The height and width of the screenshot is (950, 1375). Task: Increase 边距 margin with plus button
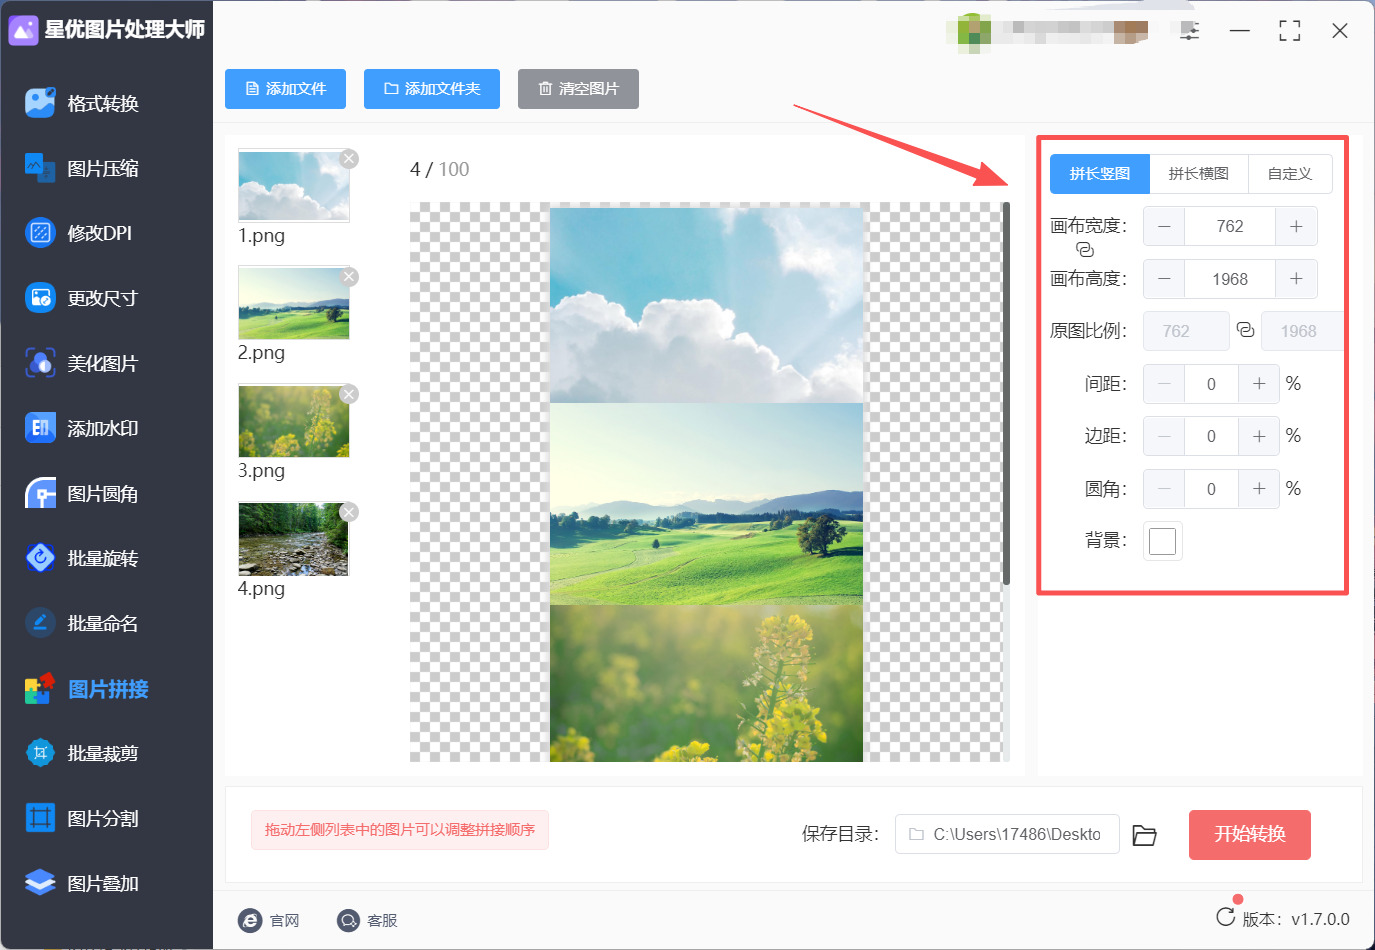point(1259,436)
